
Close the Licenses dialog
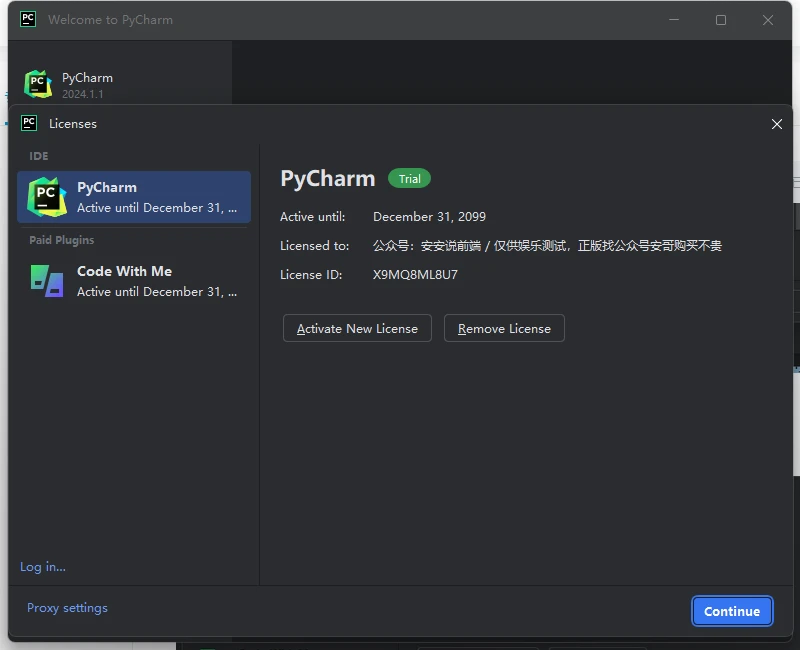(777, 124)
